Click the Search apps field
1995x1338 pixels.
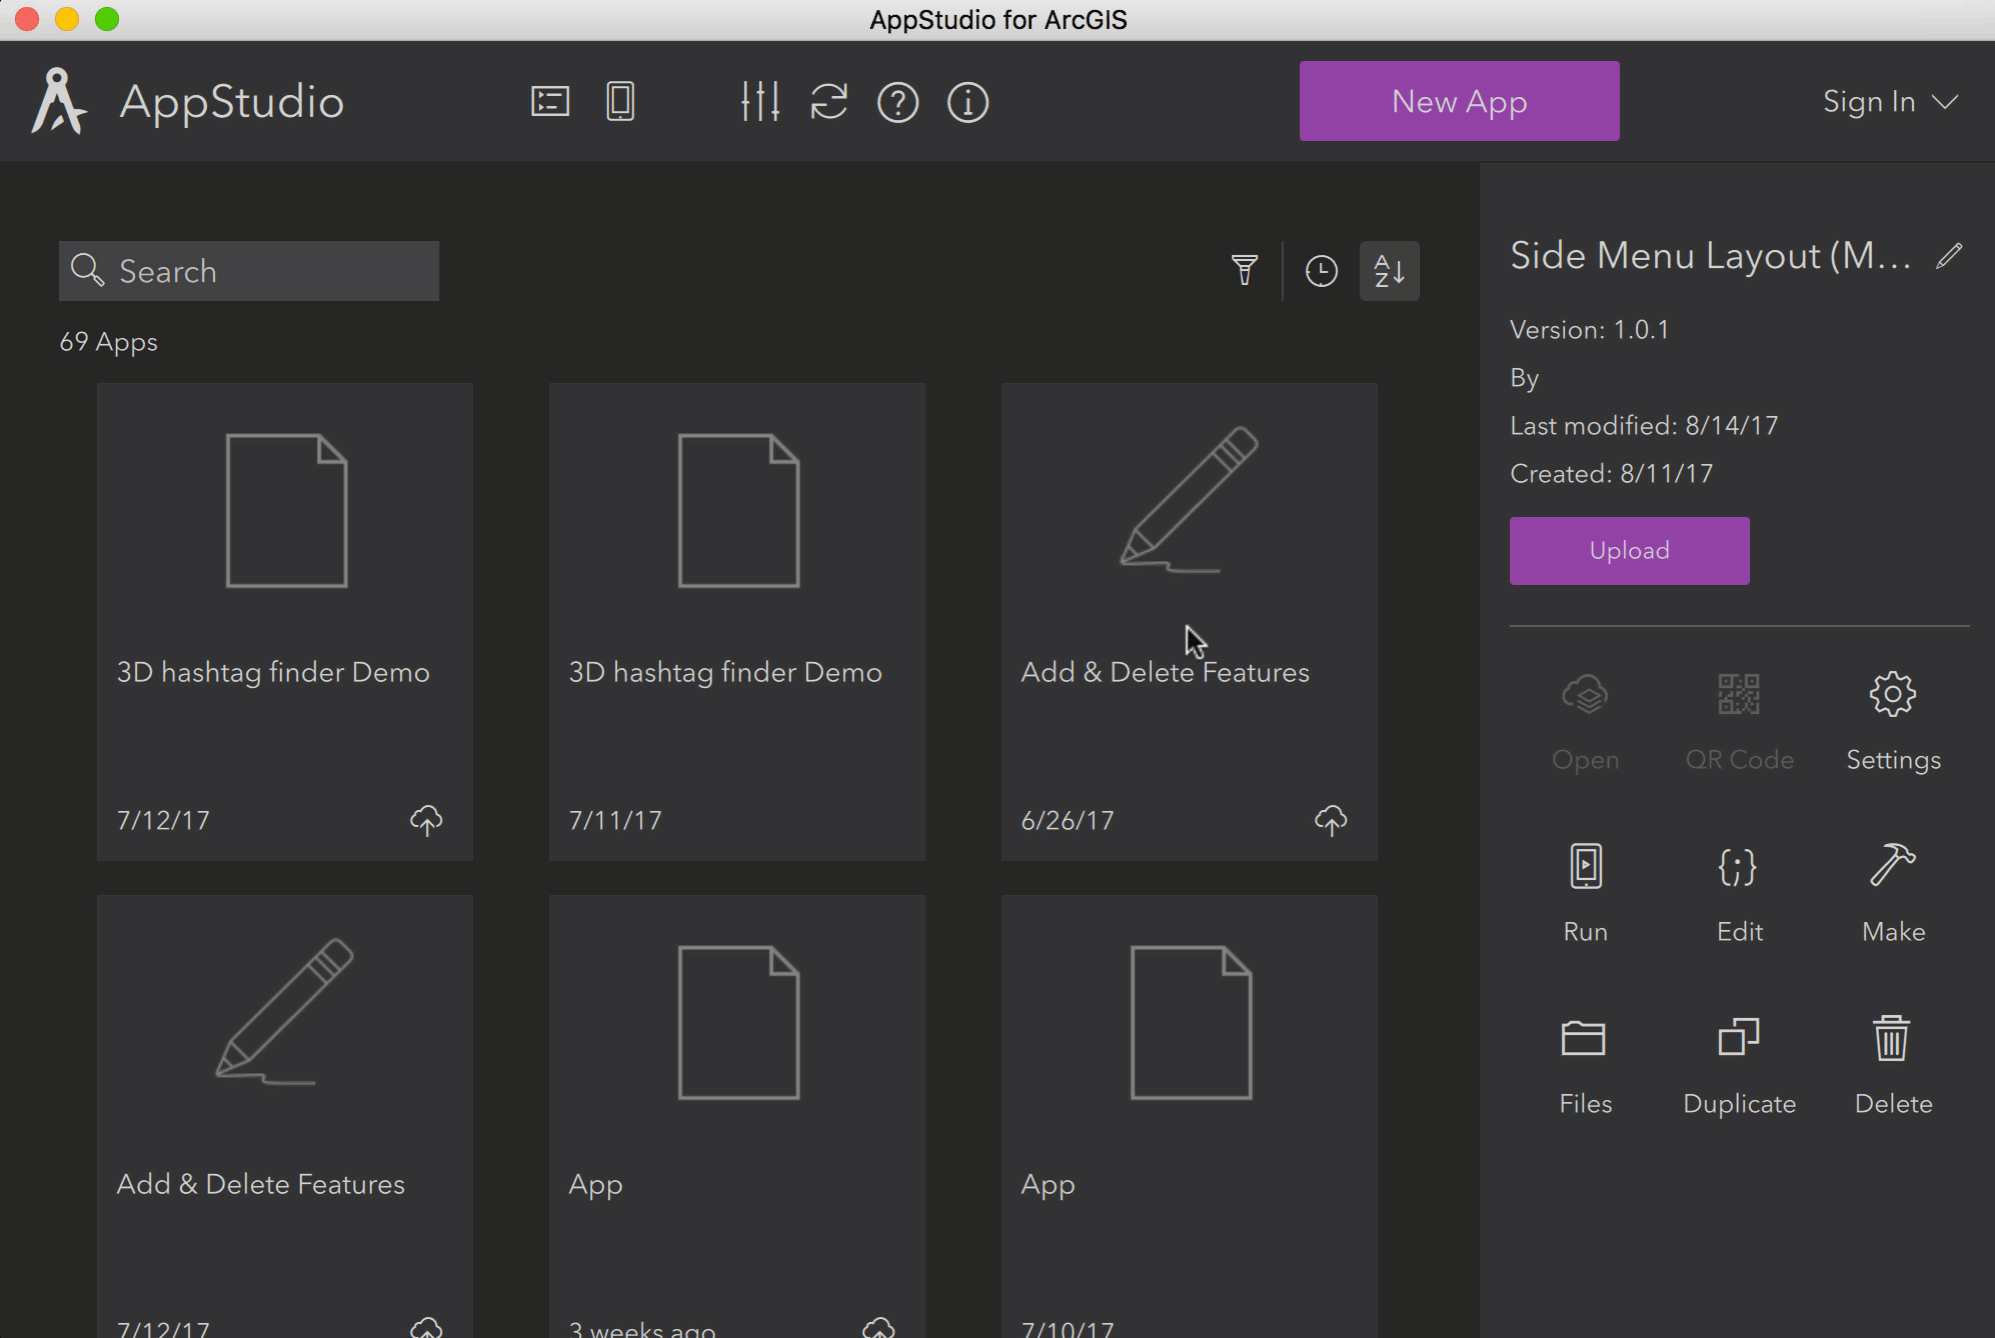[x=249, y=271]
